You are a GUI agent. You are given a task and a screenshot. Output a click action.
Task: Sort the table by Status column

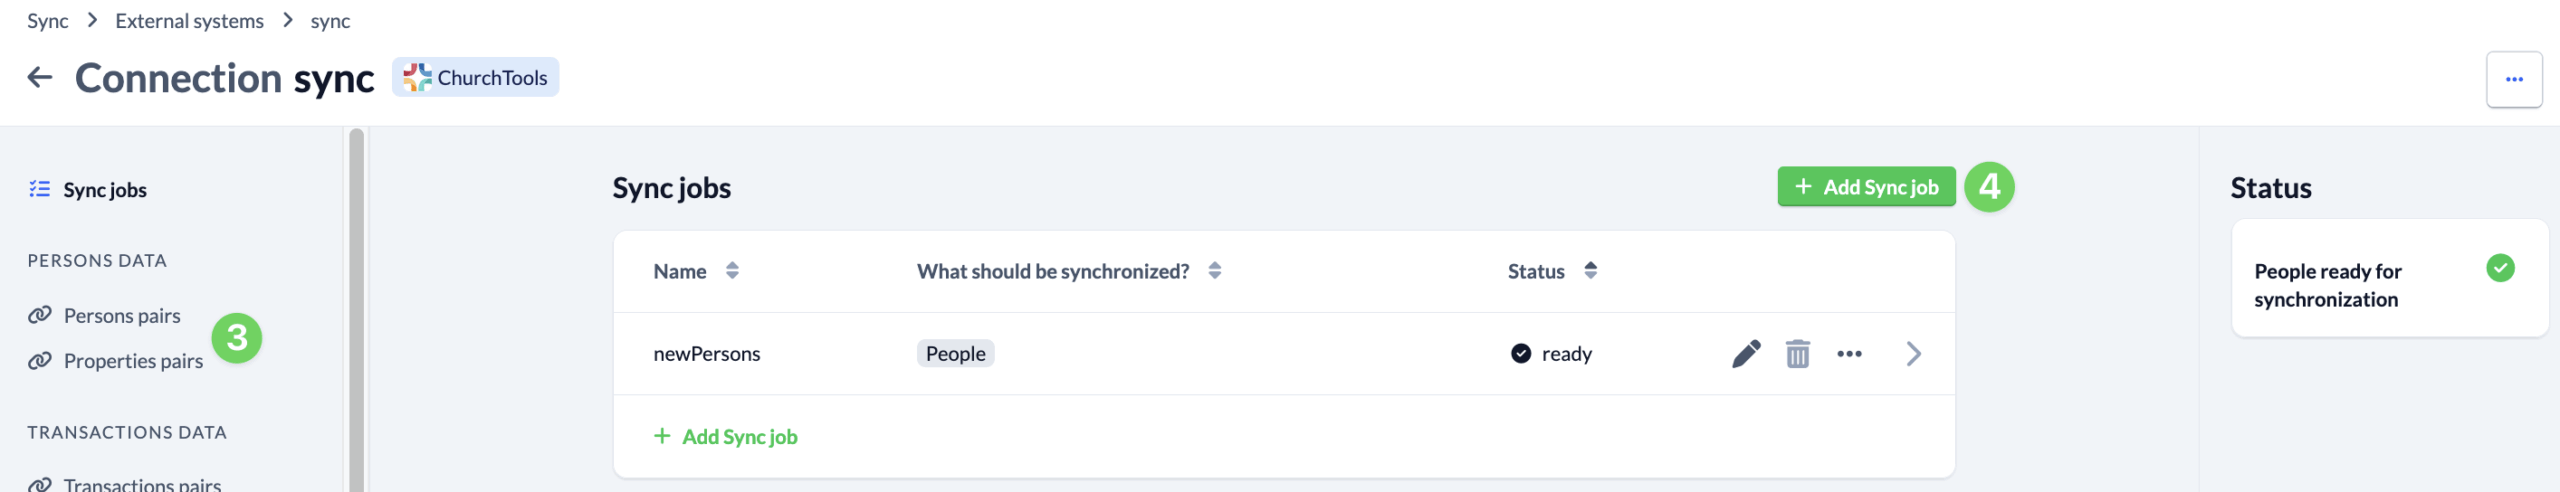[x=1590, y=271]
